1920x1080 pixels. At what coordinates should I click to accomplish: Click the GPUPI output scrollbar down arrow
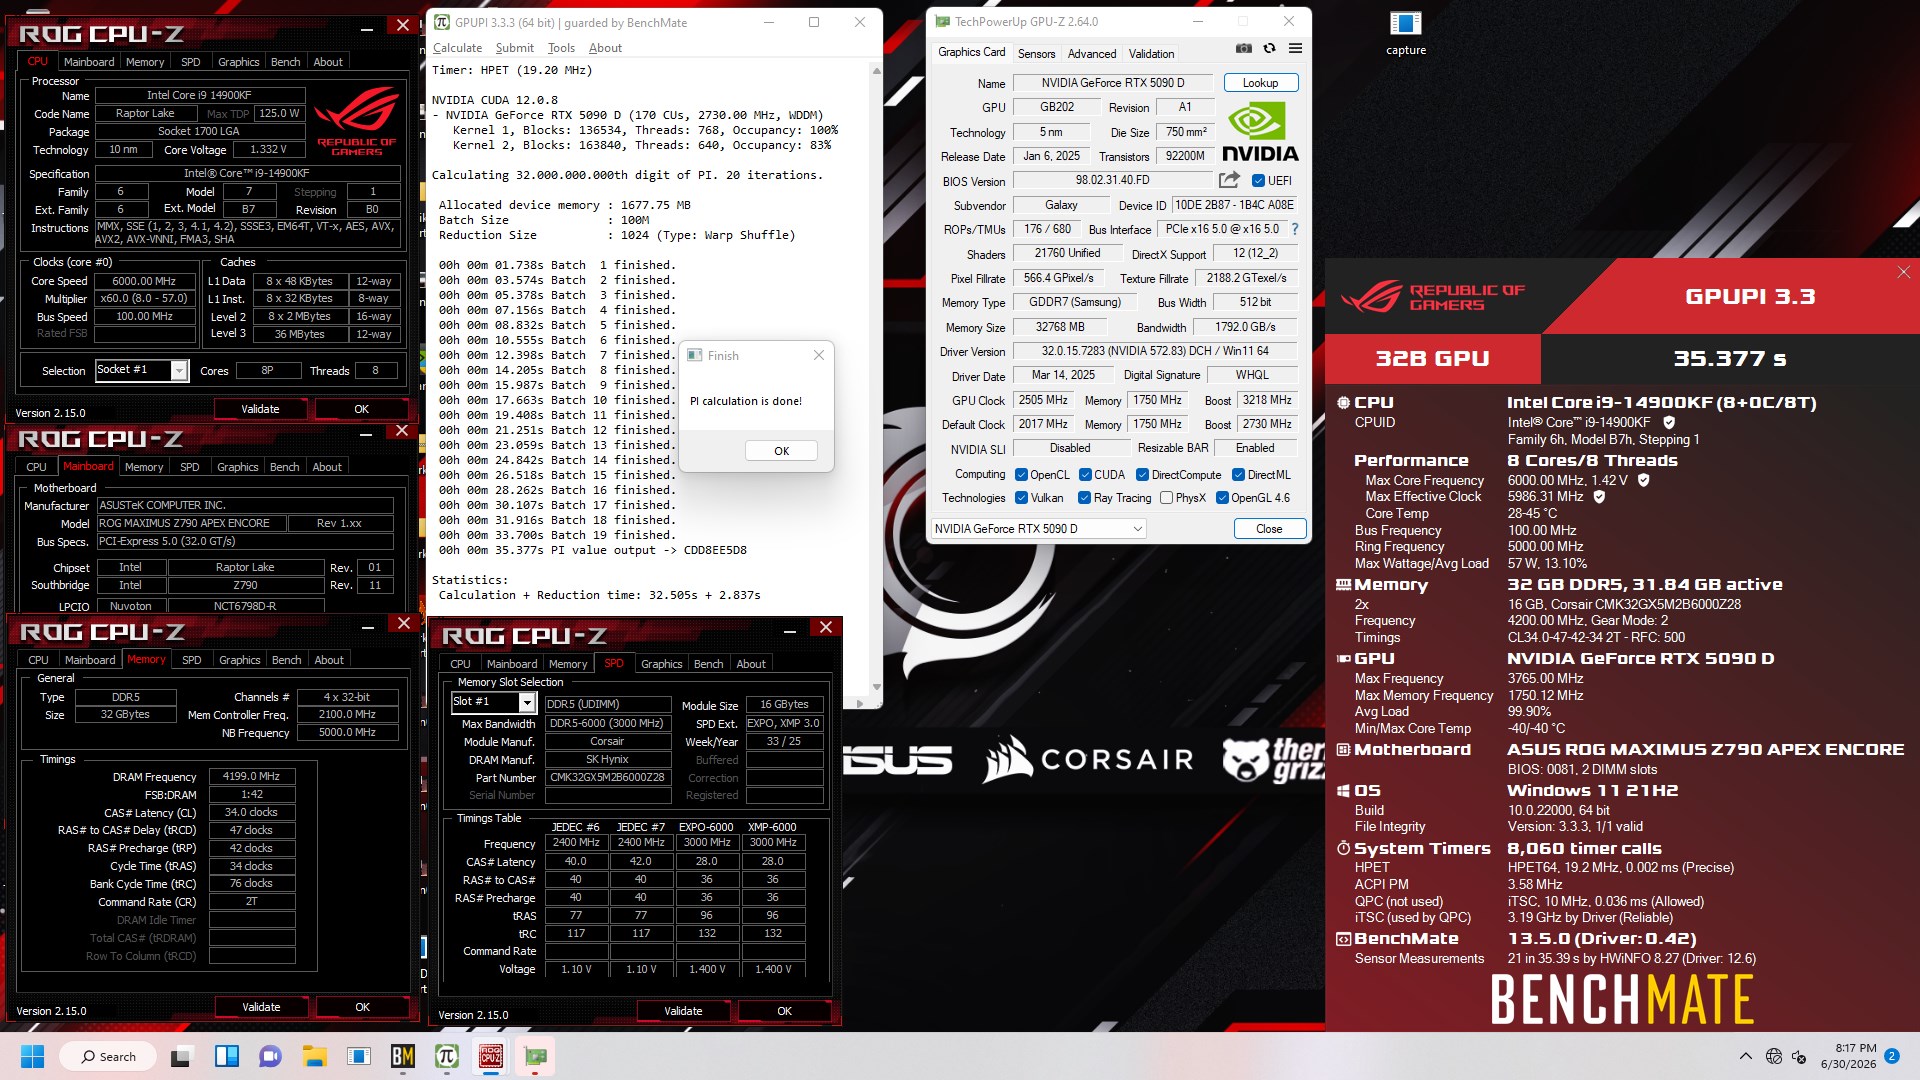(877, 687)
